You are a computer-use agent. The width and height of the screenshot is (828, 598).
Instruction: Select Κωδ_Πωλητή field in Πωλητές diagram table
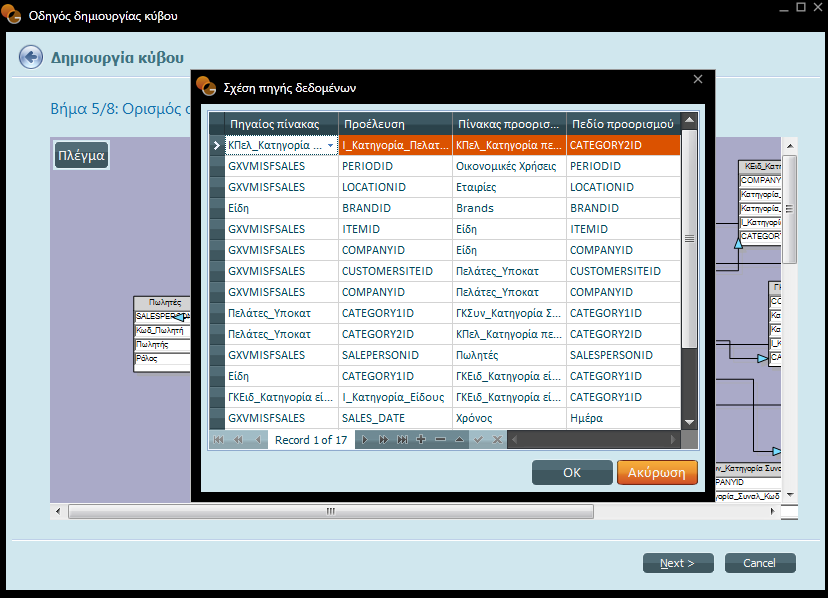(162, 331)
